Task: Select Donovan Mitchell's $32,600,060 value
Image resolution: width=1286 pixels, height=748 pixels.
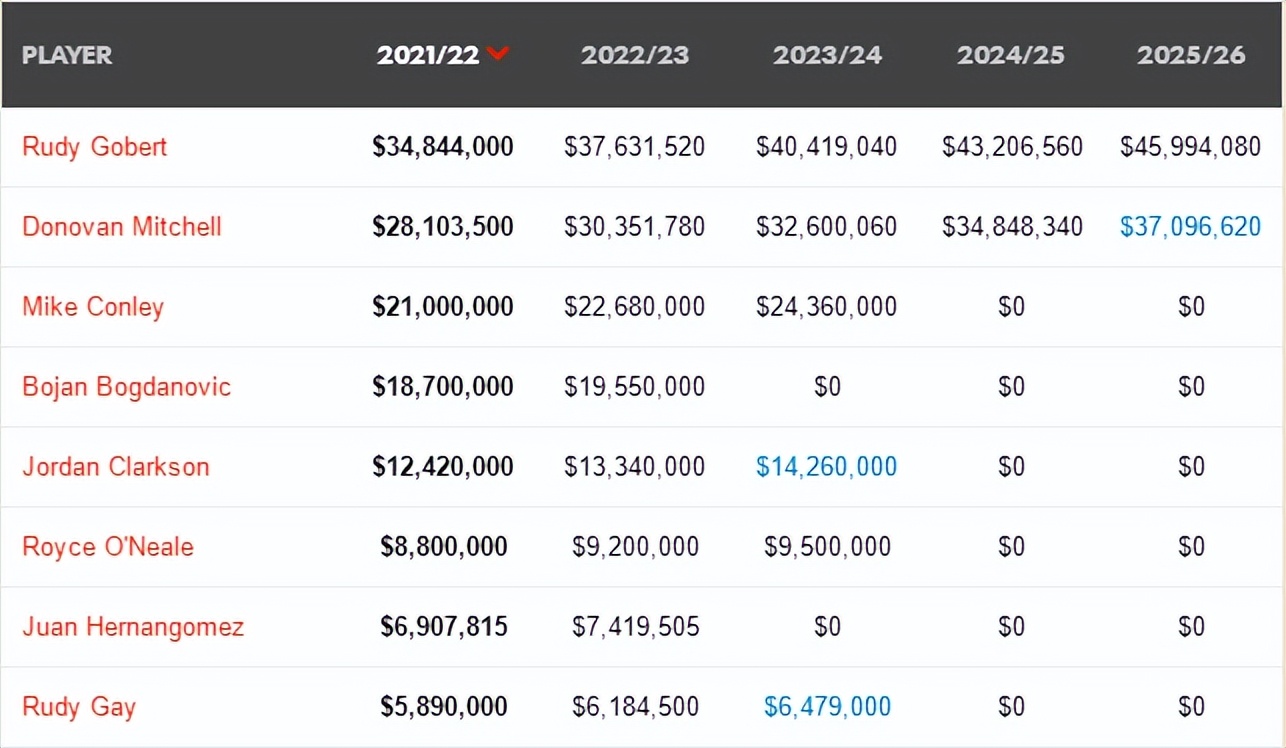Action: coord(827,227)
